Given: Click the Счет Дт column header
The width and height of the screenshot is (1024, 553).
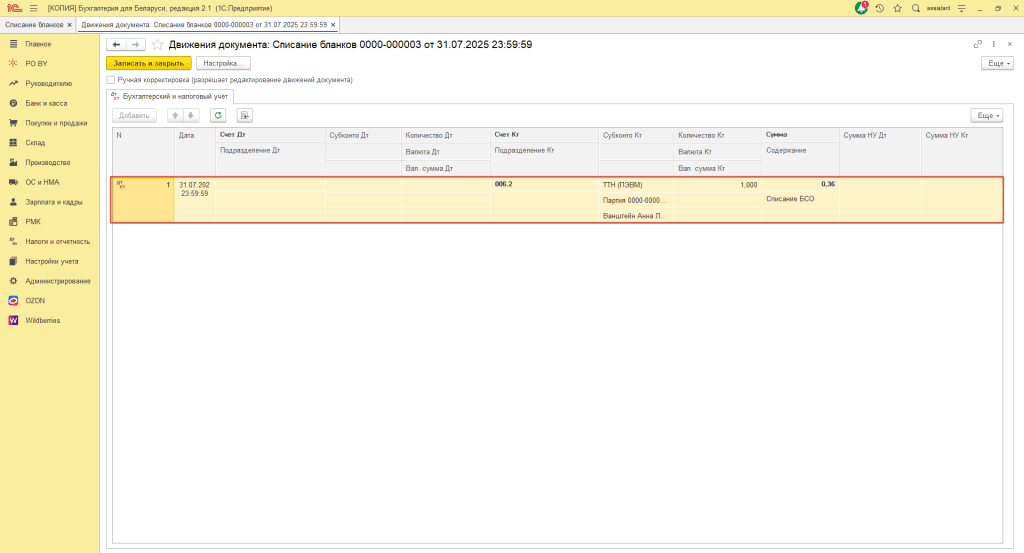Looking at the screenshot, I should tap(270, 134).
